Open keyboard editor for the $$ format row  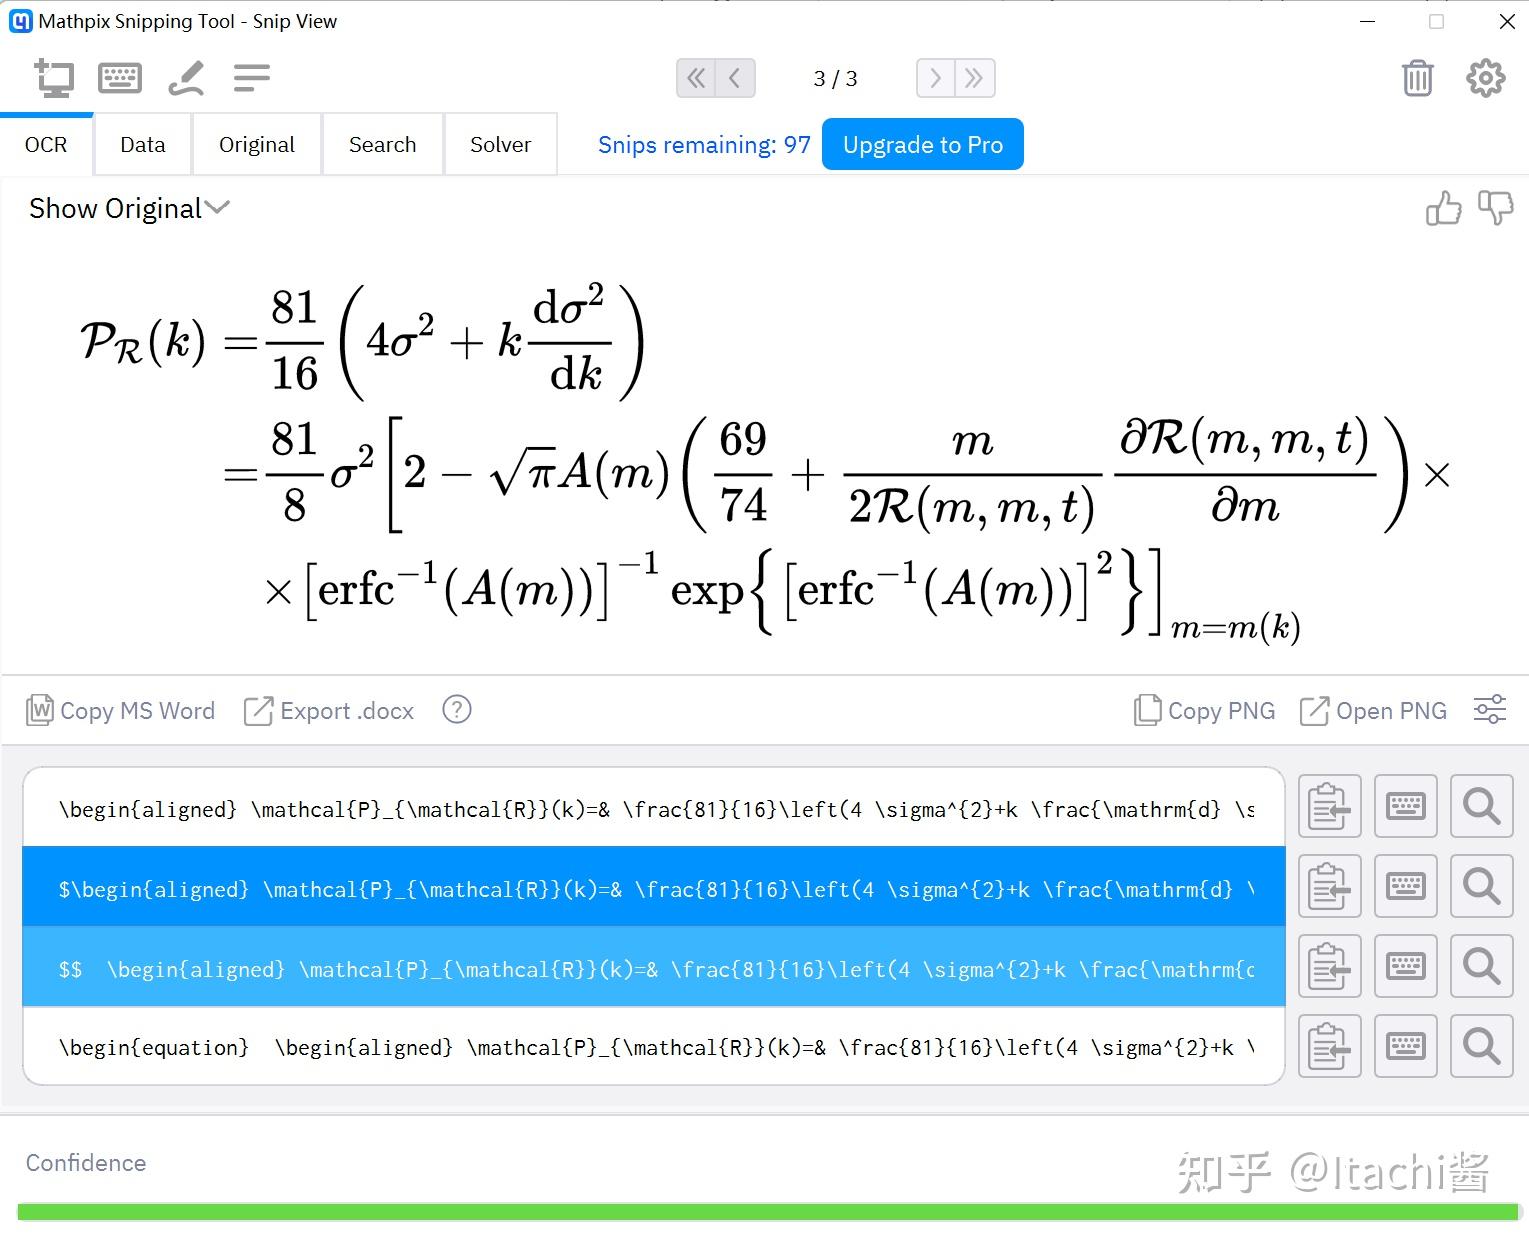[1405, 966]
